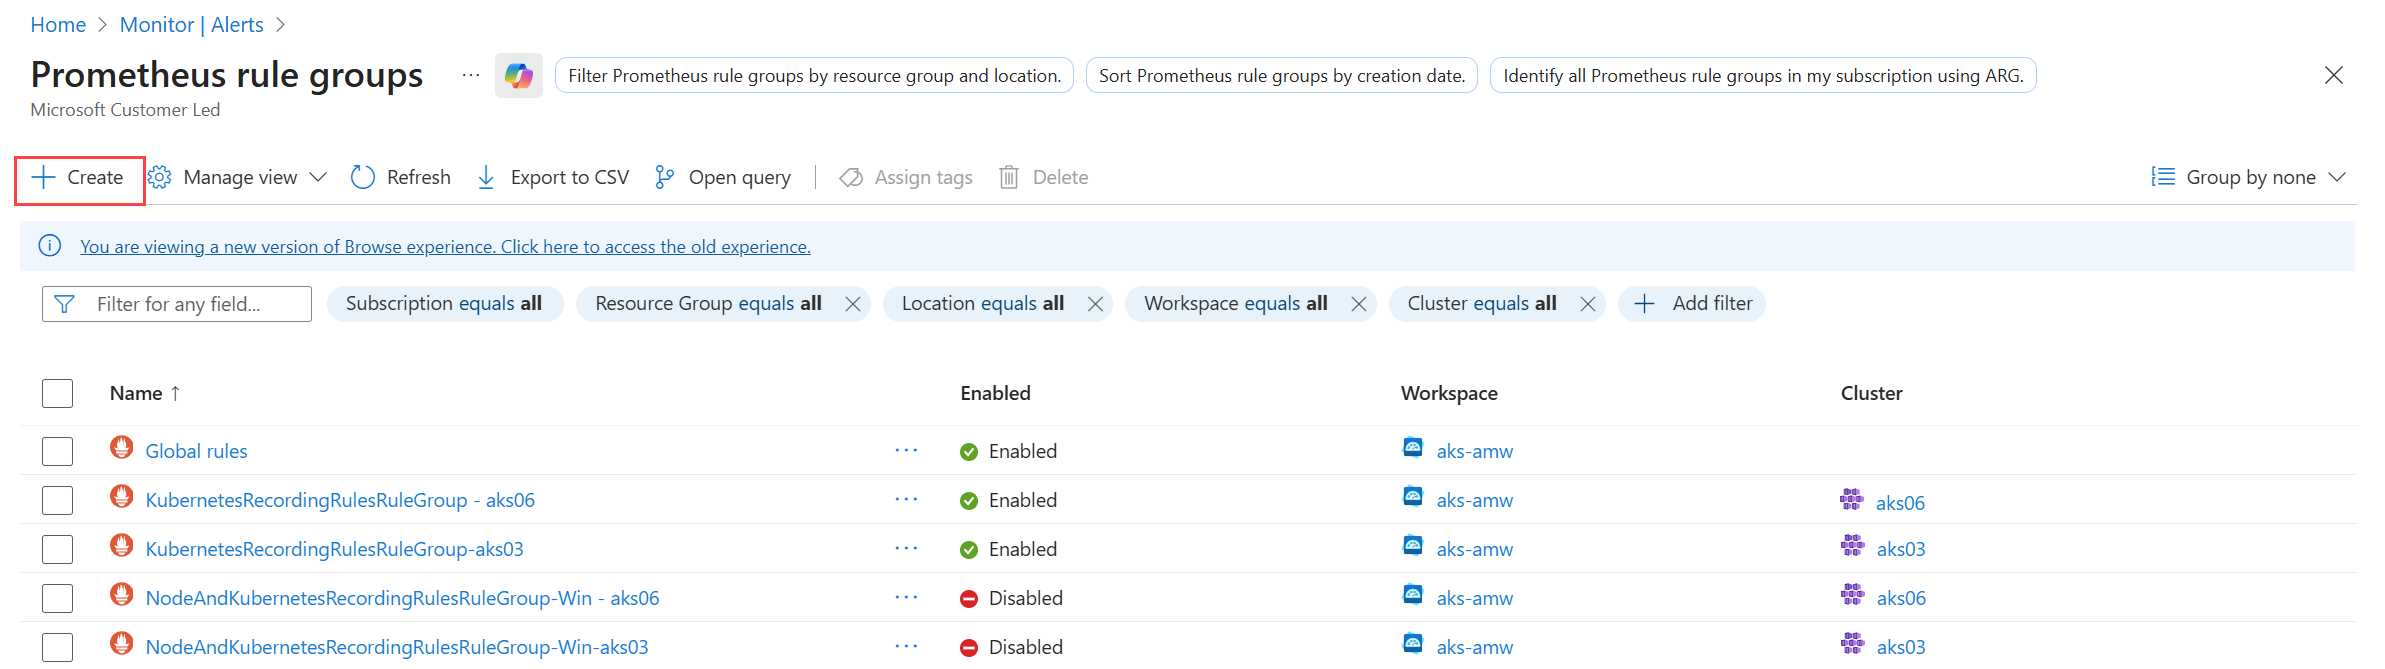Click the Monitor | Alerts breadcrumb
Image resolution: width=2385 pixels, height=669 pixels.
pyautogui.click(x=192, y=25)
